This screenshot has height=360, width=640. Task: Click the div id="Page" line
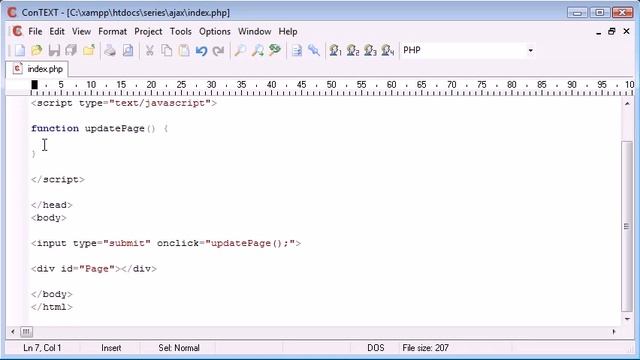[94, 269]
